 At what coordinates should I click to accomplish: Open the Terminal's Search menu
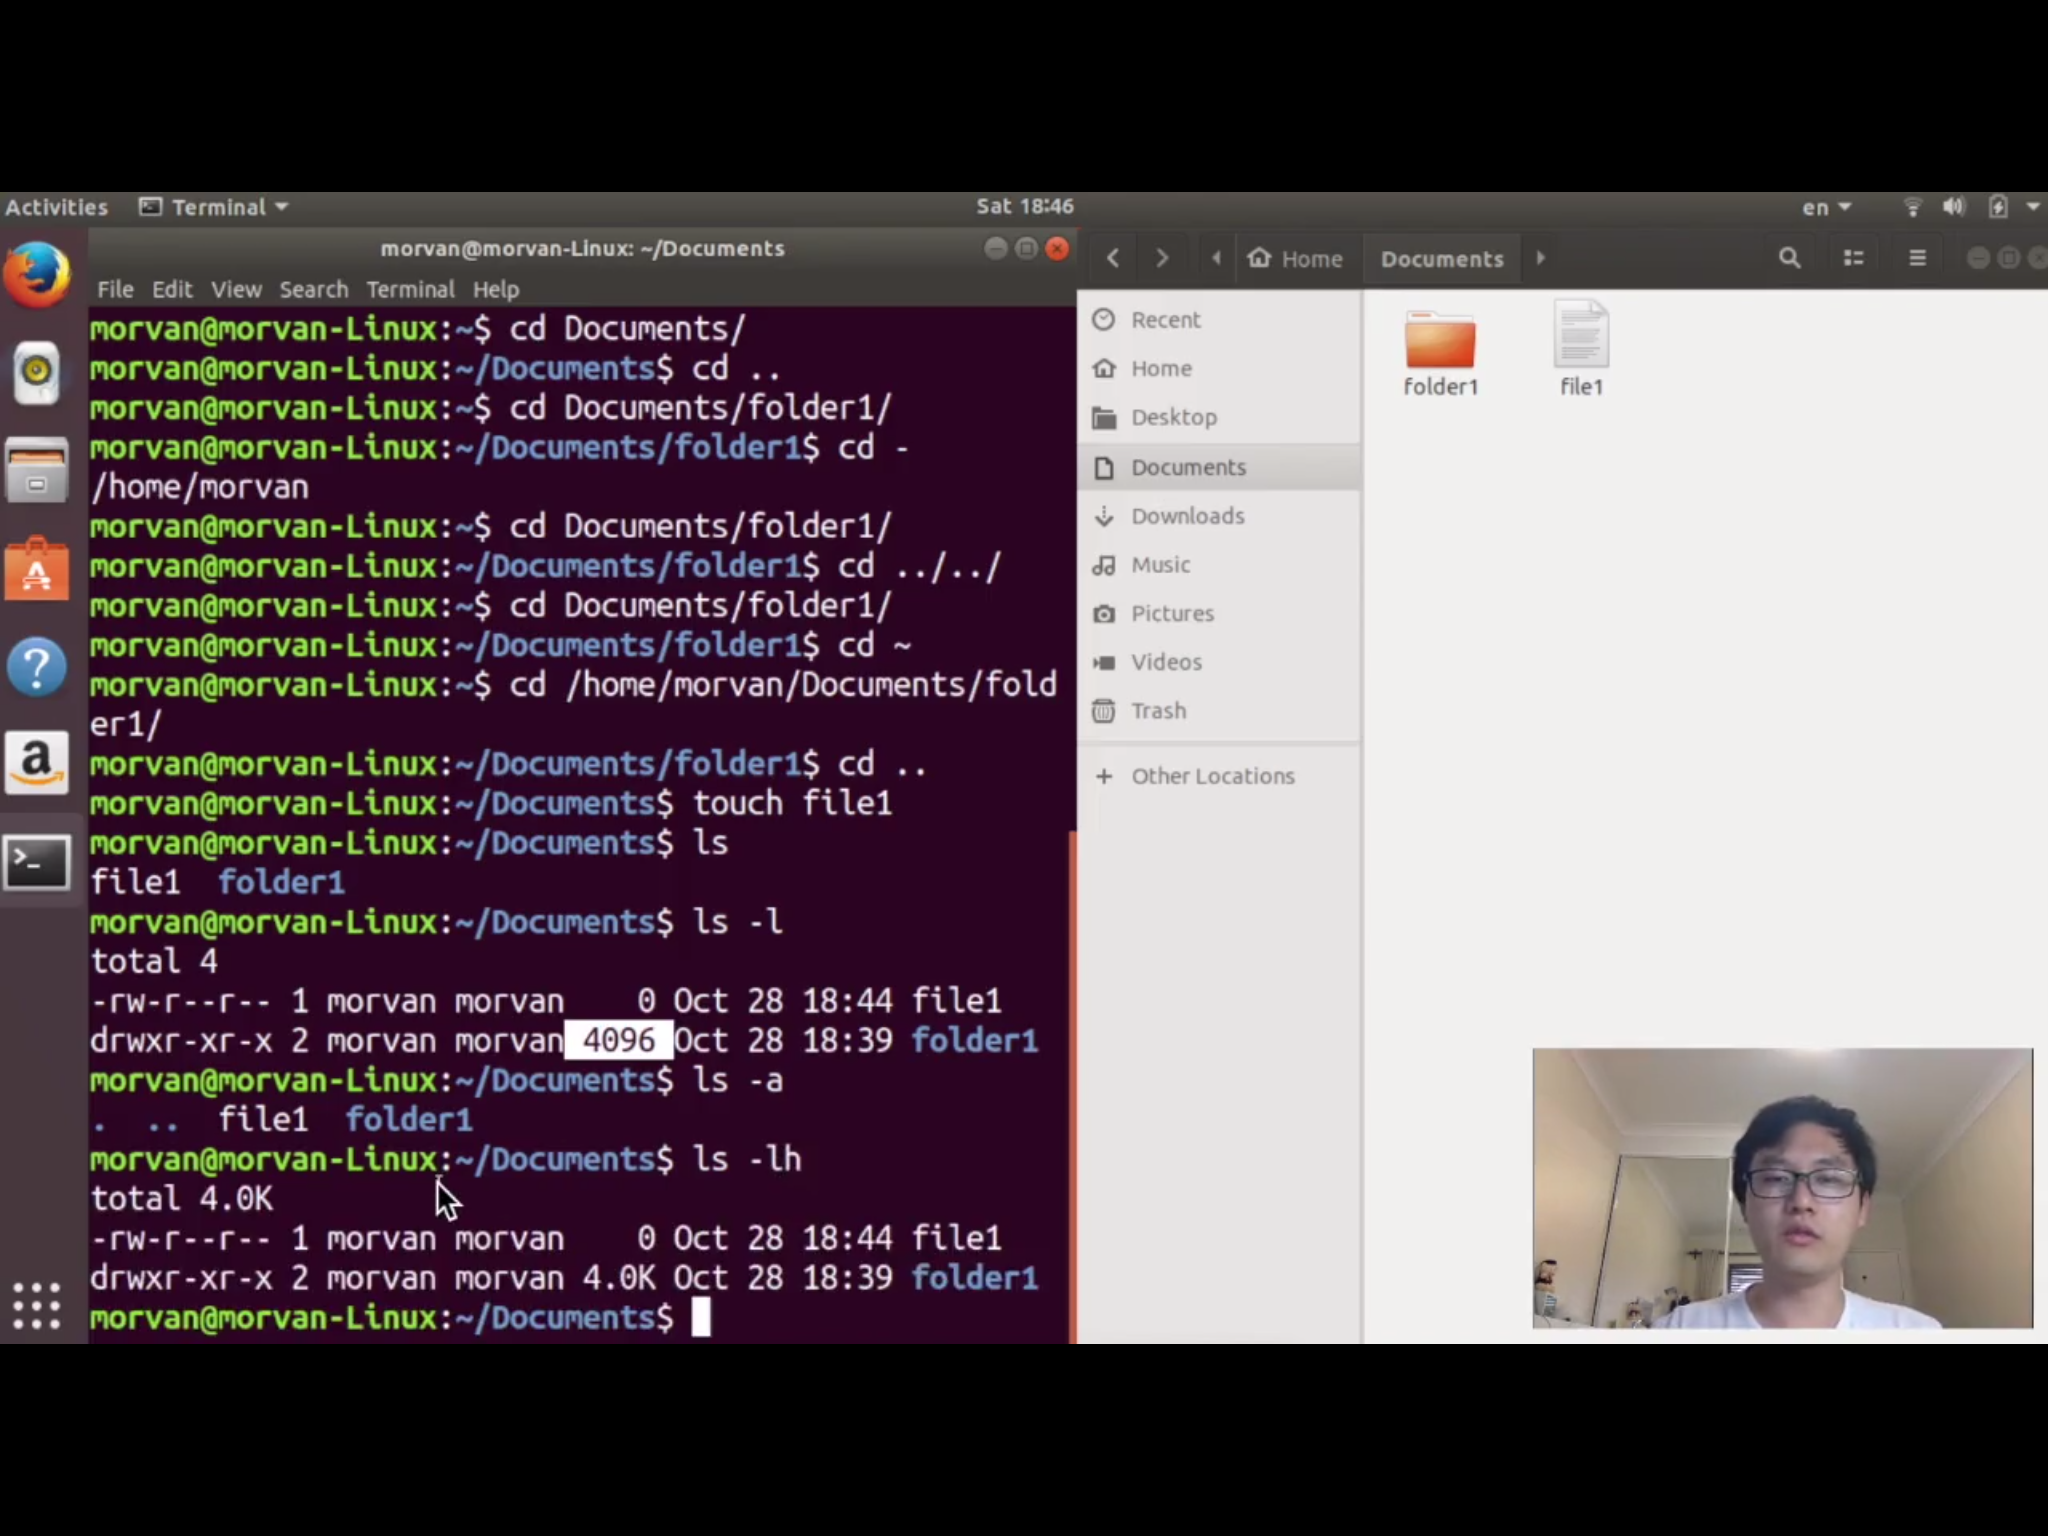tap(313, 289)
